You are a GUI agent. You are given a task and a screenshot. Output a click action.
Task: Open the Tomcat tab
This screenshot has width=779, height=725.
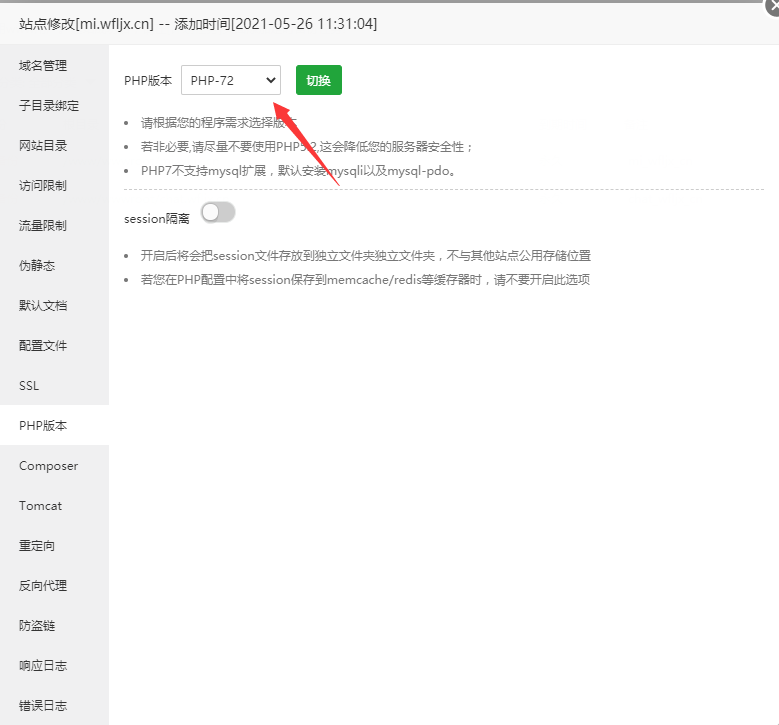(54, 505)
